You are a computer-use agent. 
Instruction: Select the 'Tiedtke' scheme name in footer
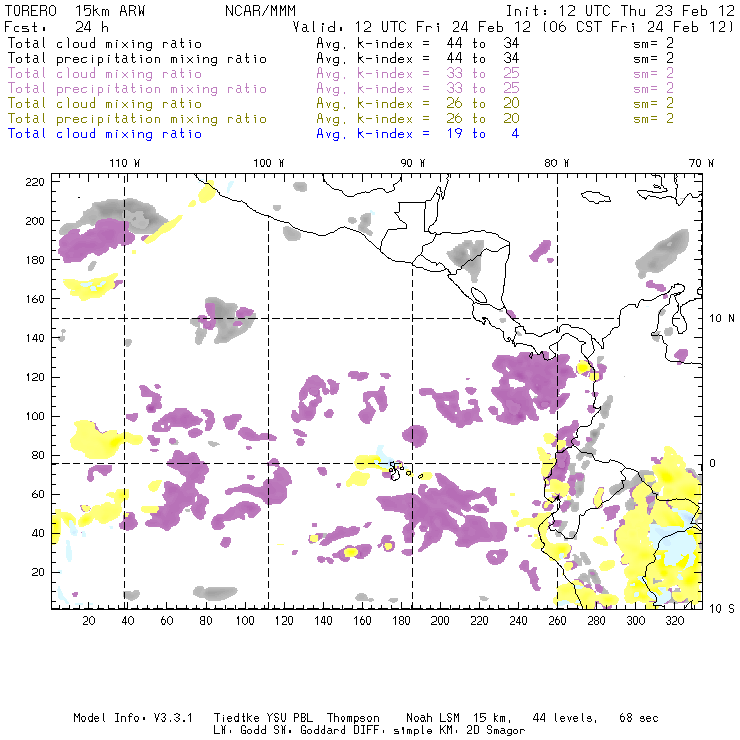[236, 718]
